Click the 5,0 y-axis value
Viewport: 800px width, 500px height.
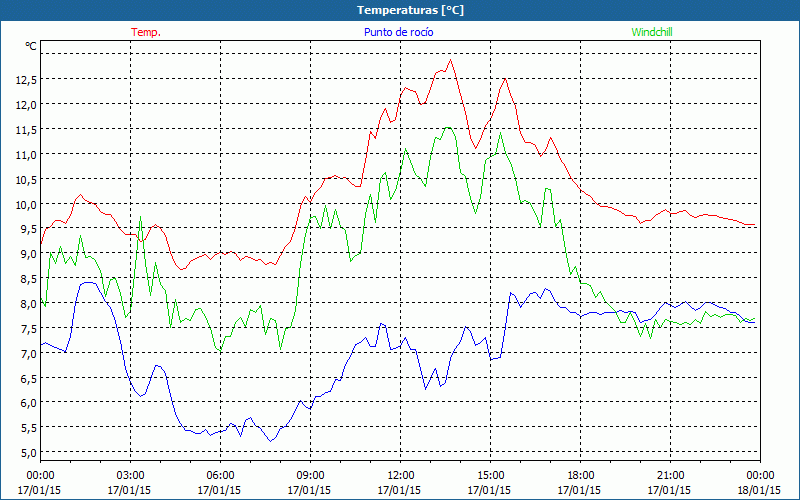pyautogui.click(x=28, y=453)
